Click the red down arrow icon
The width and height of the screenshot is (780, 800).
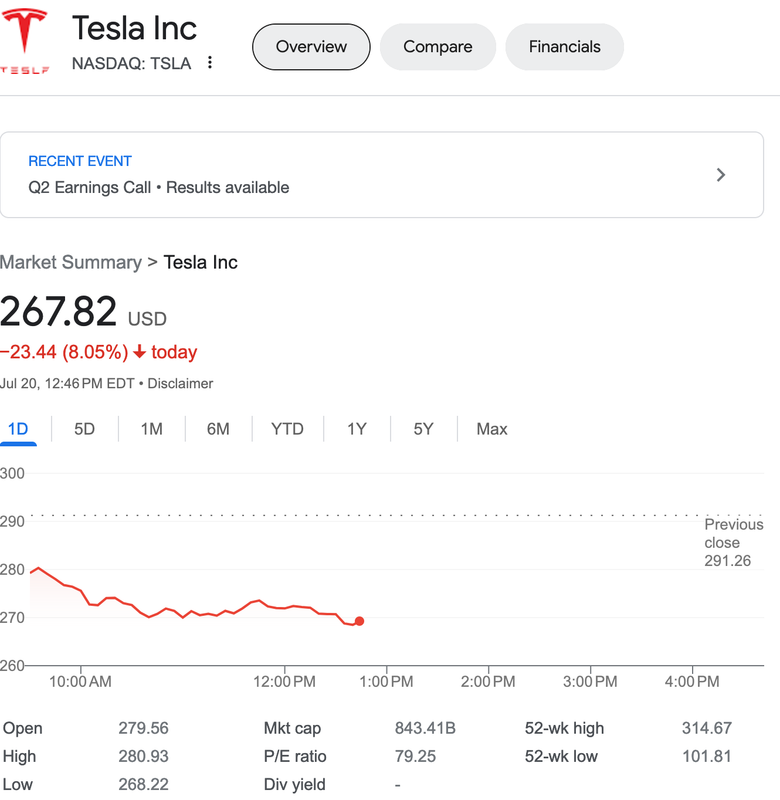click(x=139, y=352)
